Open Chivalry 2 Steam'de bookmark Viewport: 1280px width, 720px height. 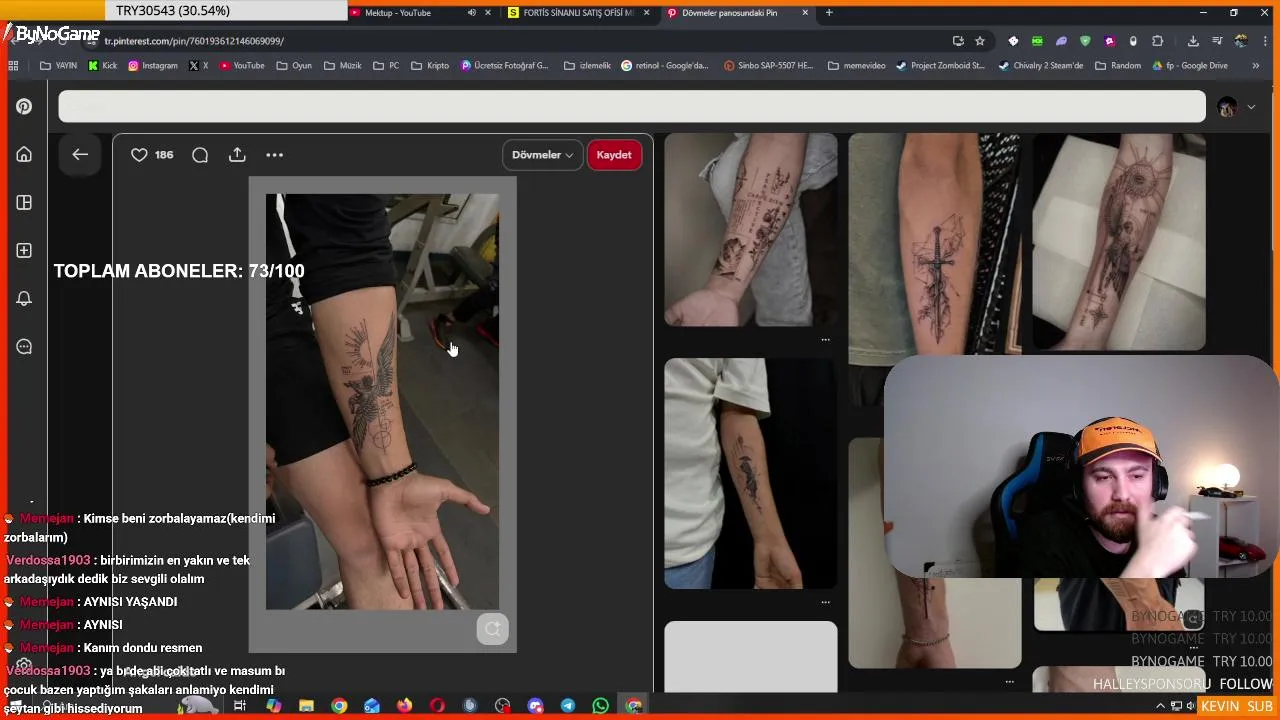pos(1041,66)
